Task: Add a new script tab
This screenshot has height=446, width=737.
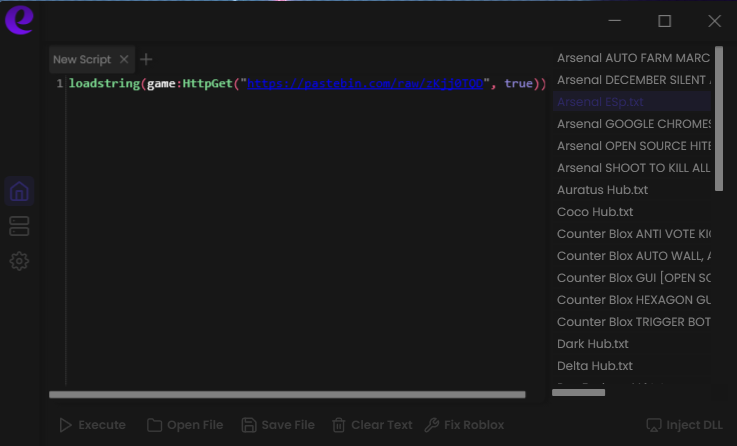Action: pyautogui.click(x=146, y=59)
